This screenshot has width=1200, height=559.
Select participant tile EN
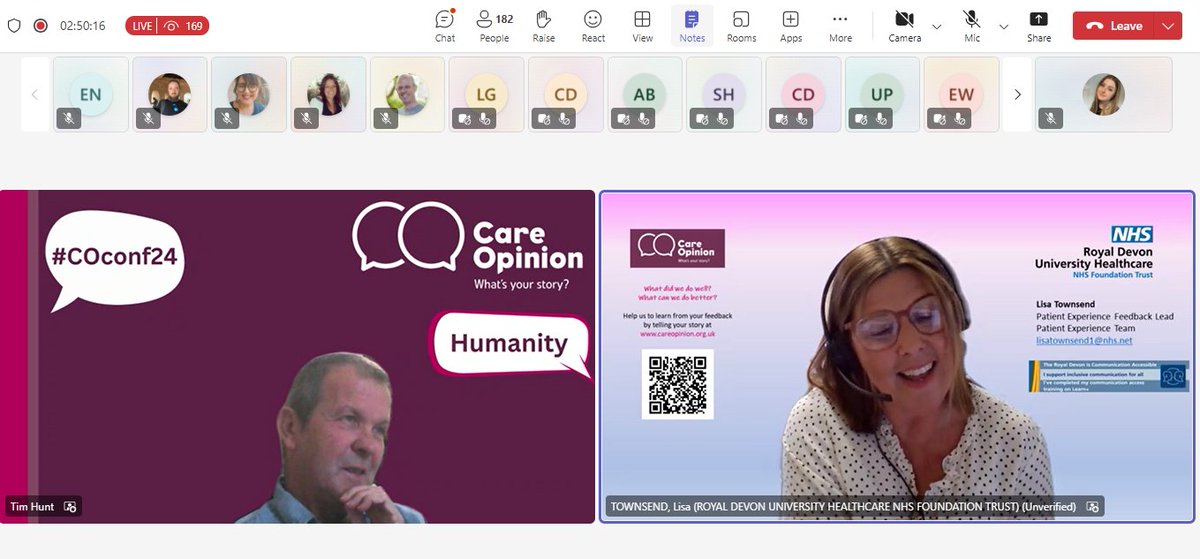91,95
